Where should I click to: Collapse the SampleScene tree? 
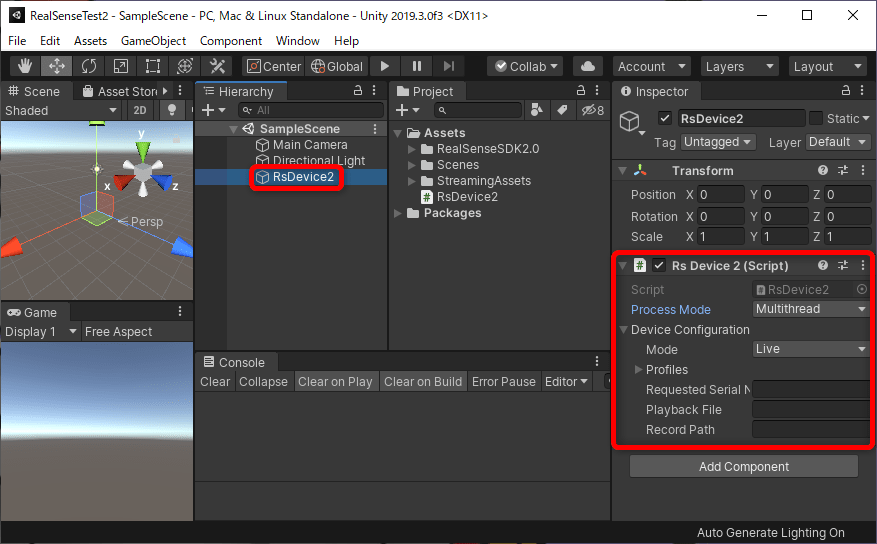(233, 129)
